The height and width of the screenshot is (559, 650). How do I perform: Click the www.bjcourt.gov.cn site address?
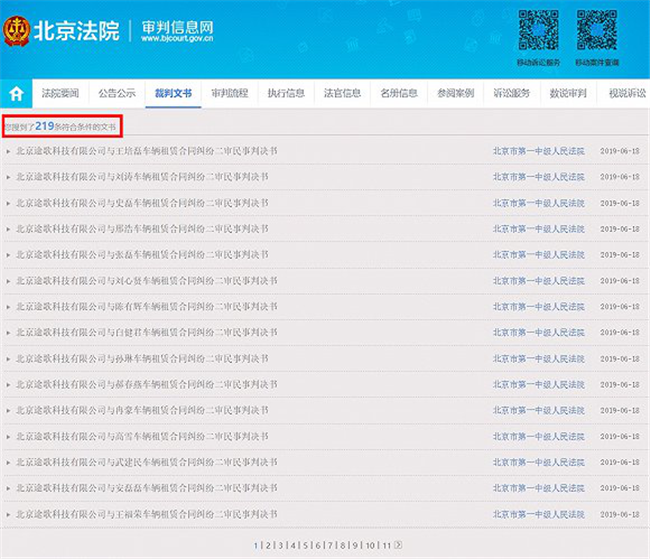point(177,38)
